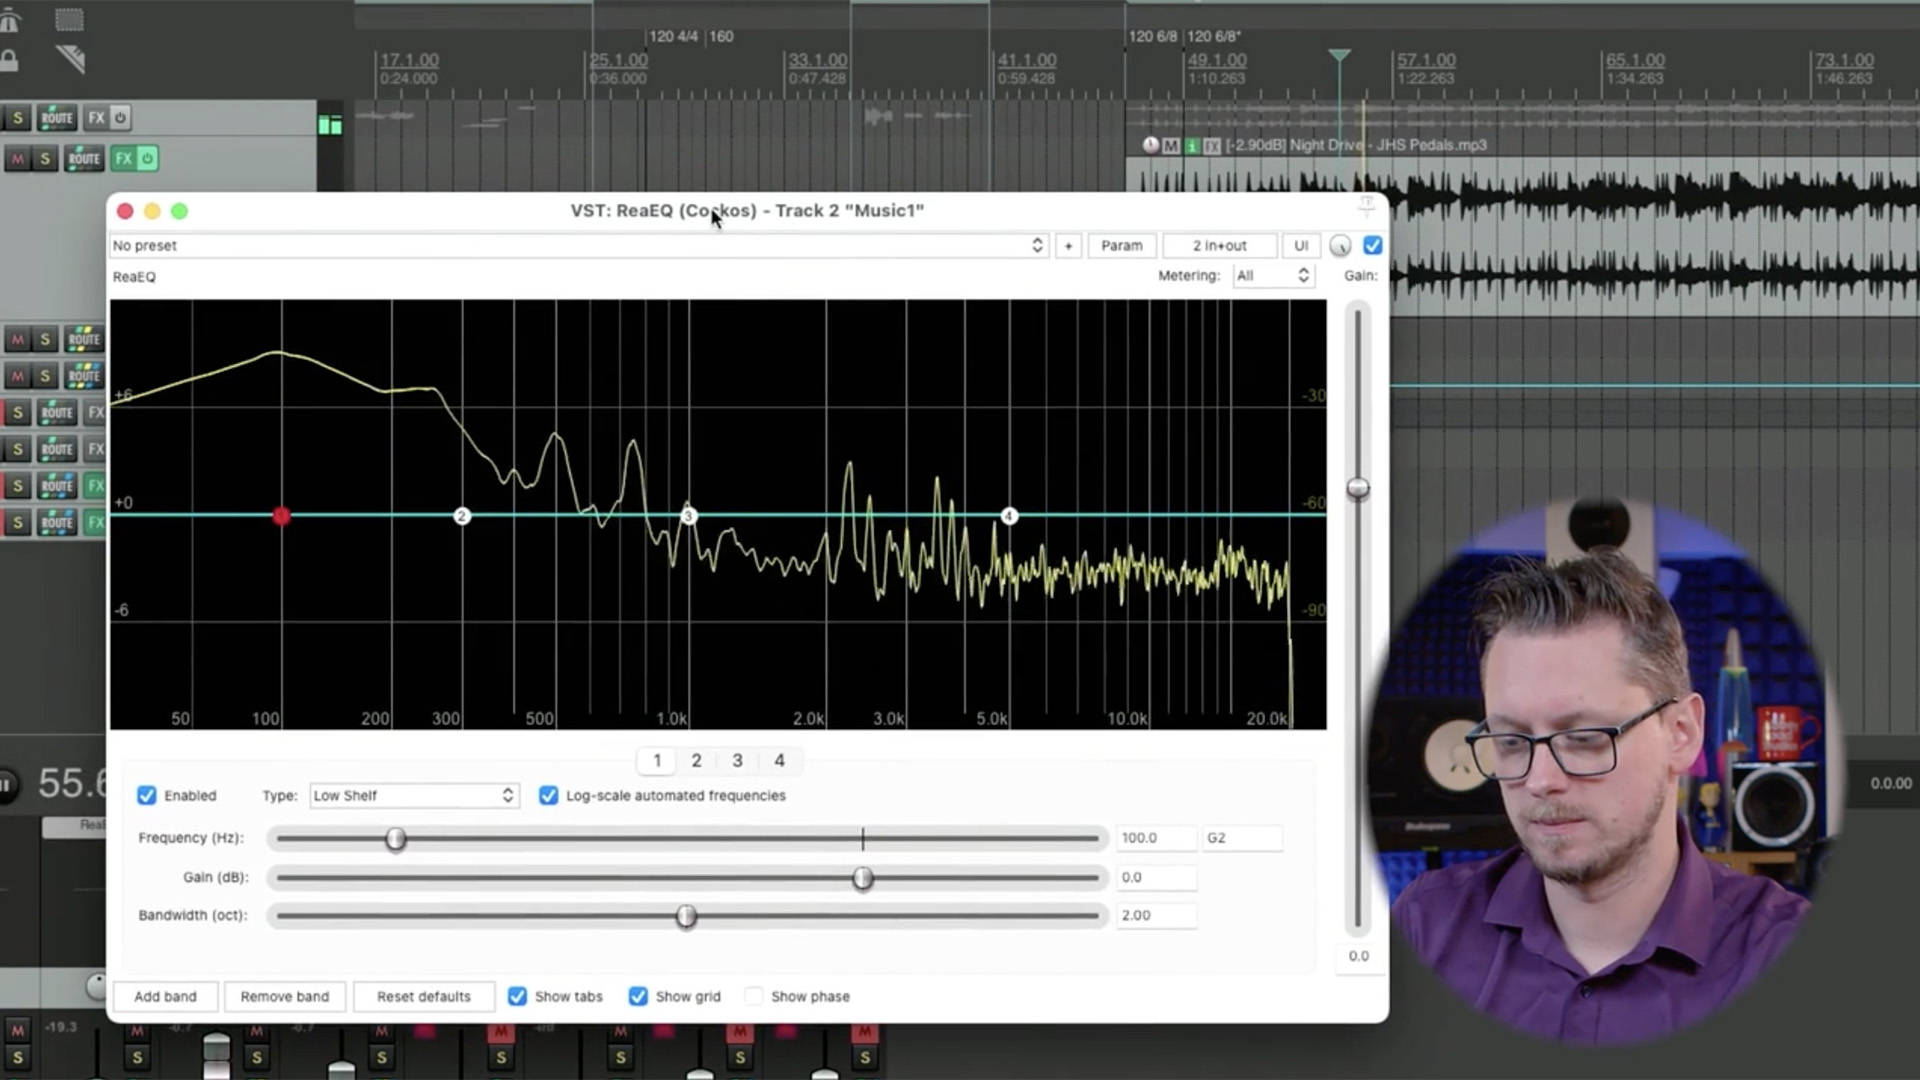Enable the Show phase checkbox

point(753,996)
